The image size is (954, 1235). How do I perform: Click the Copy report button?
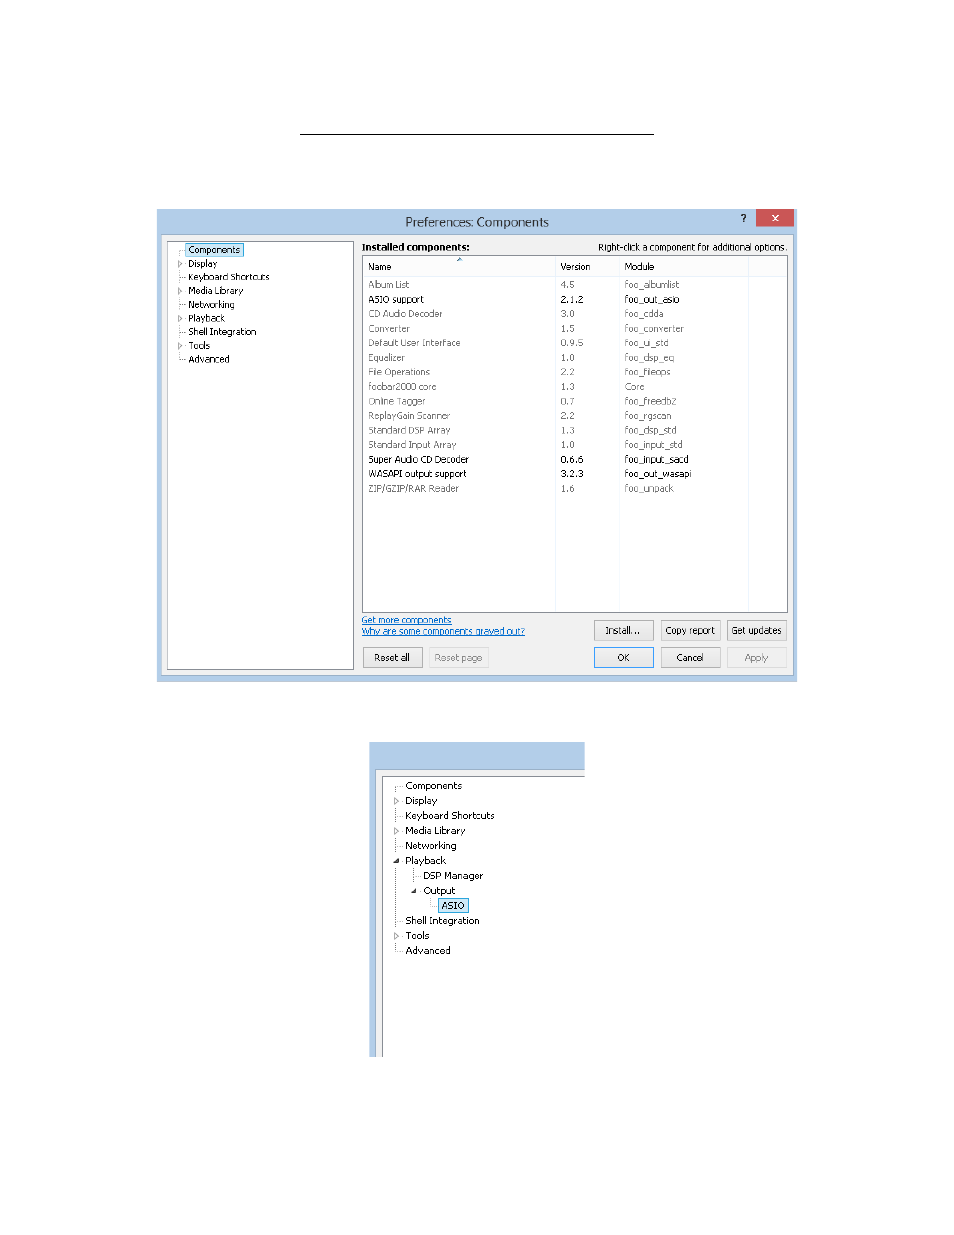pos(690,631)
